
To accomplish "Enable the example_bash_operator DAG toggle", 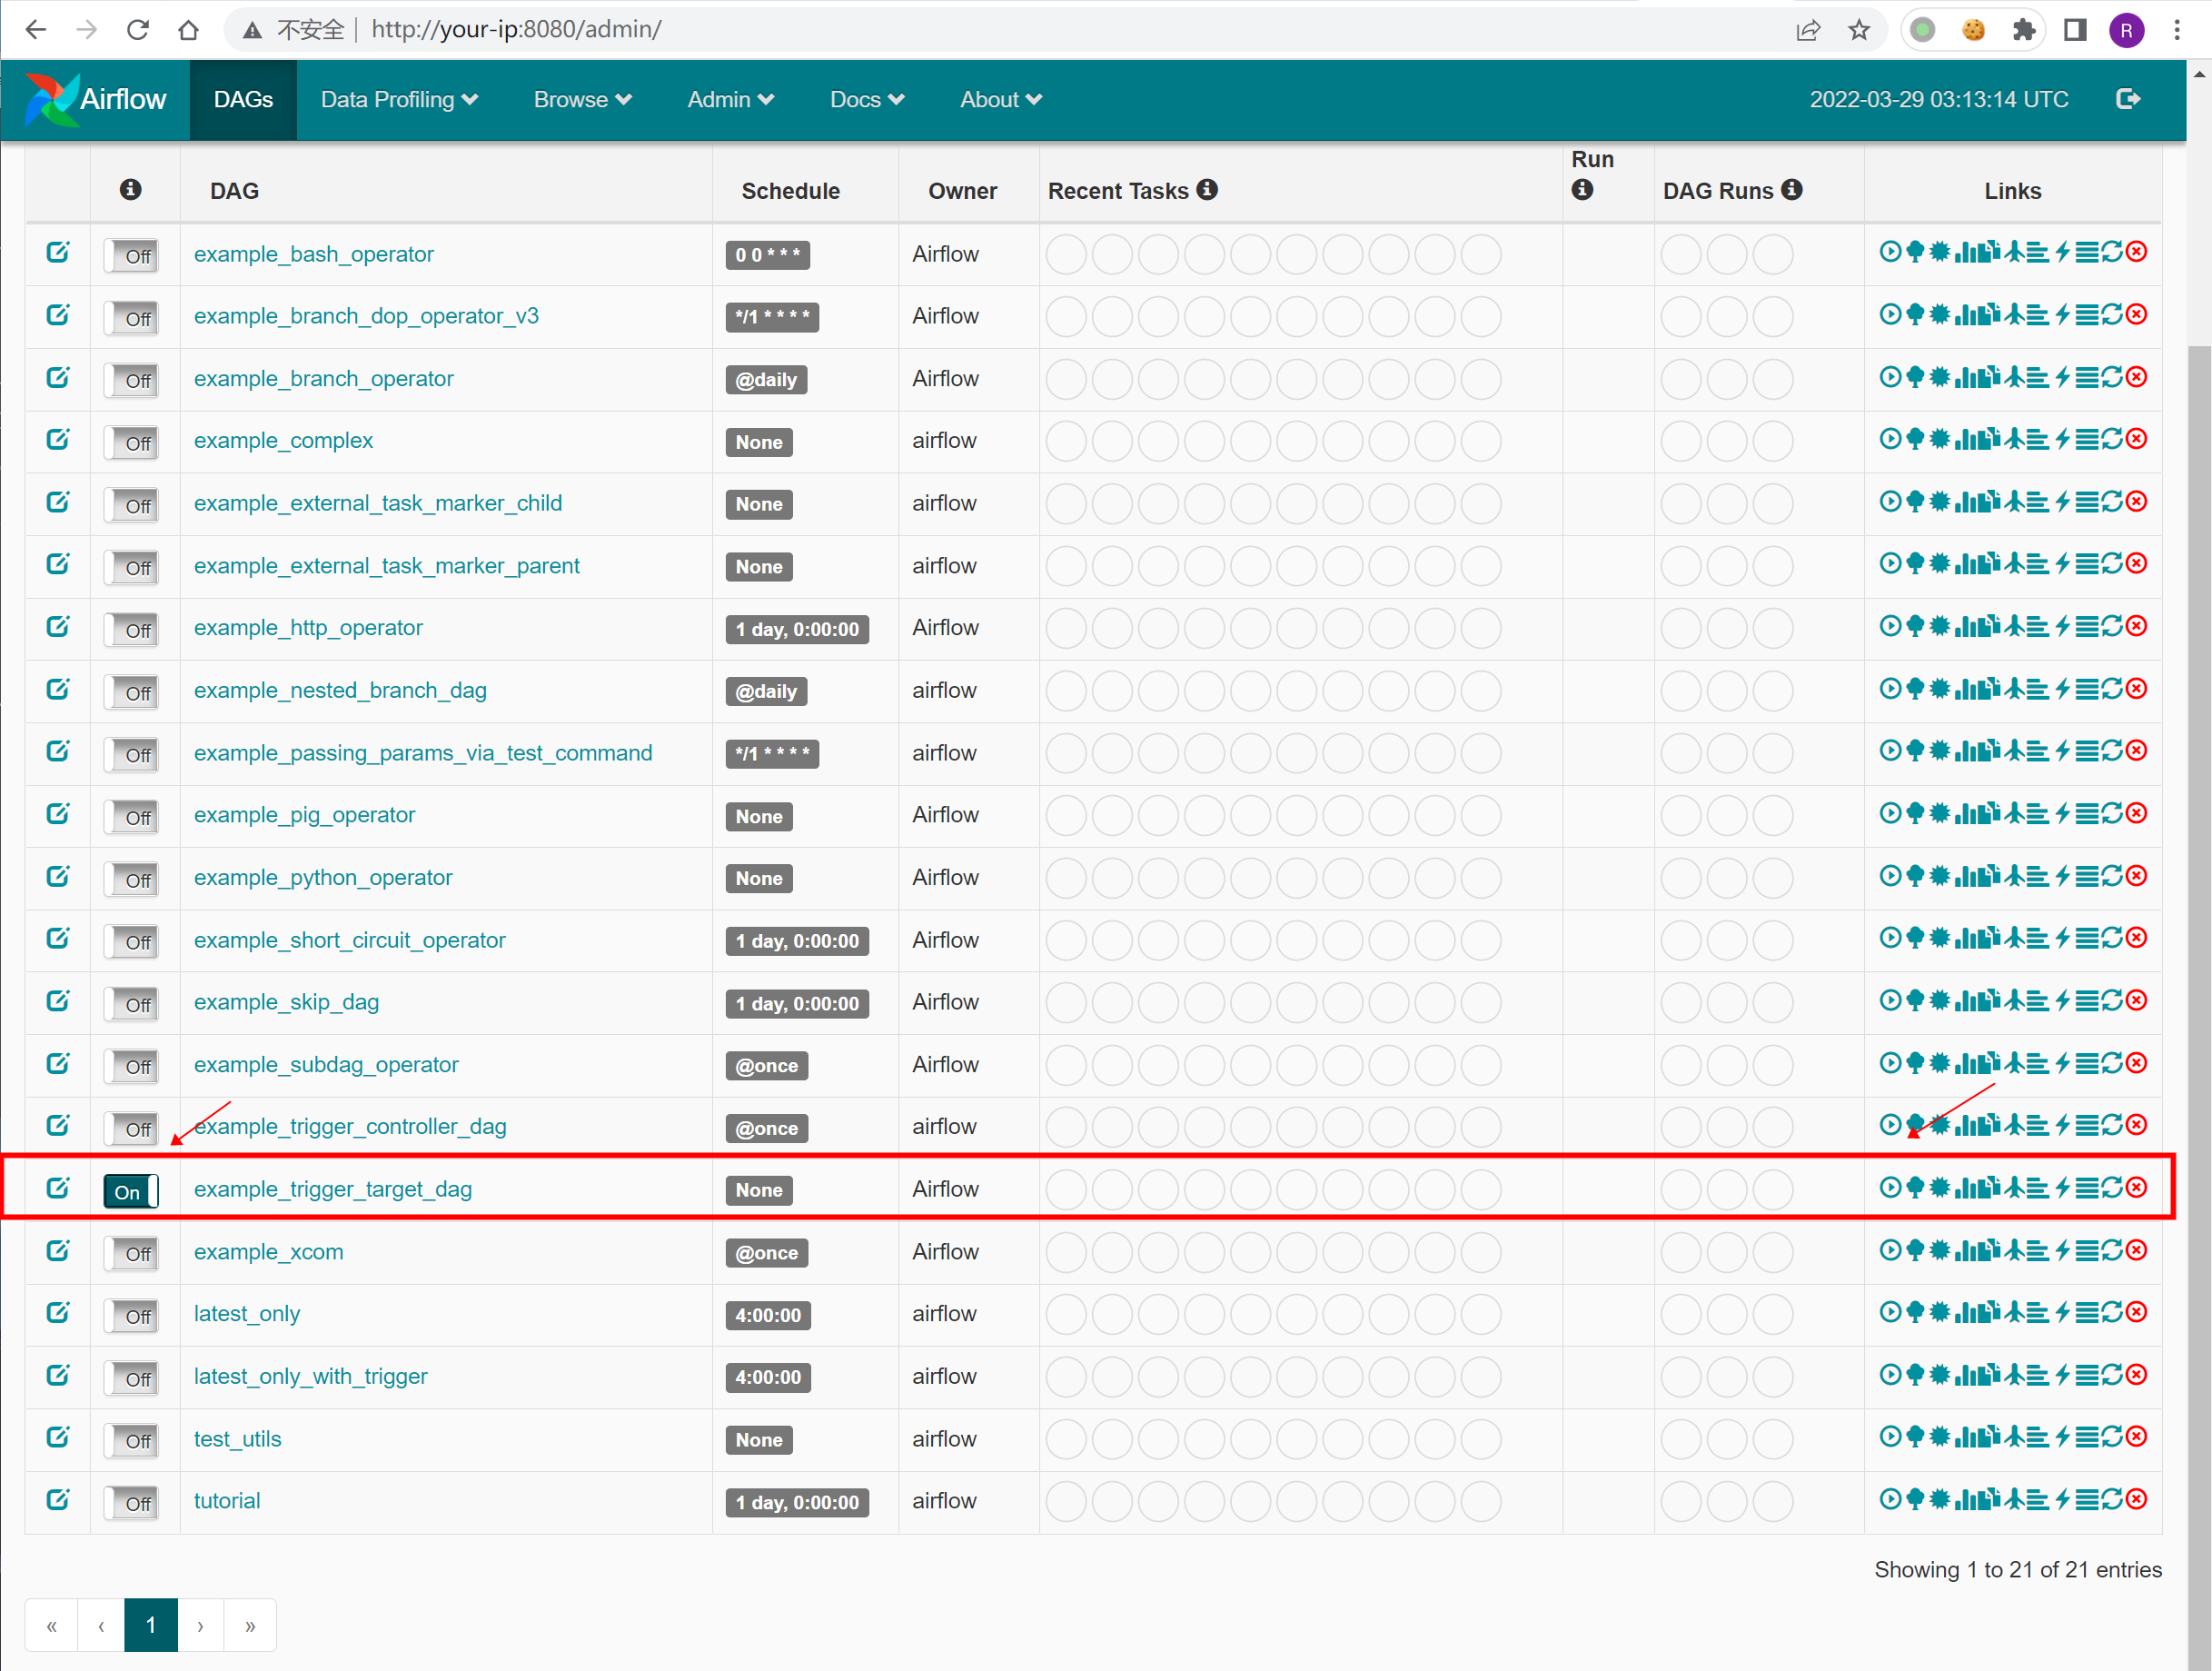I will [x=131, y=256].
